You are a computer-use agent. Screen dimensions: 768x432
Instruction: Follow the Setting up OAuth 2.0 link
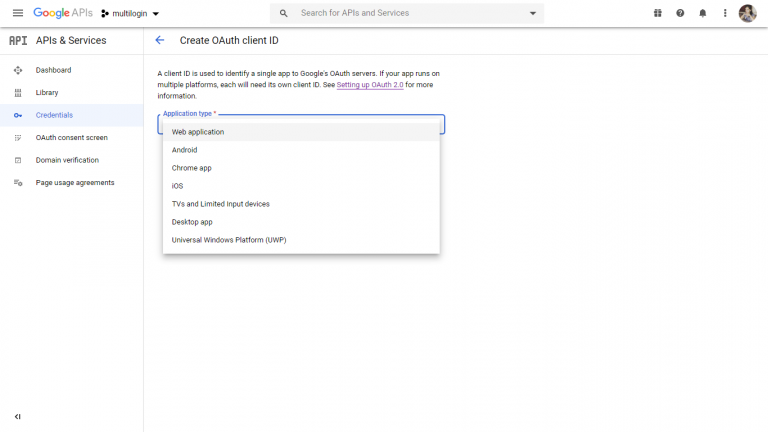[370, 85]
